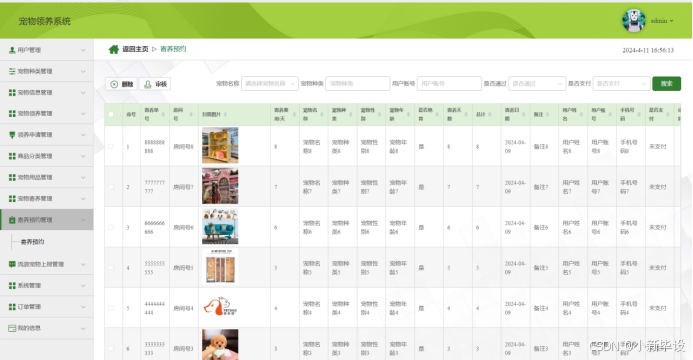Click the 商品分类管理 grid icon
Screen dimensions: 693x360
[12, 156]
